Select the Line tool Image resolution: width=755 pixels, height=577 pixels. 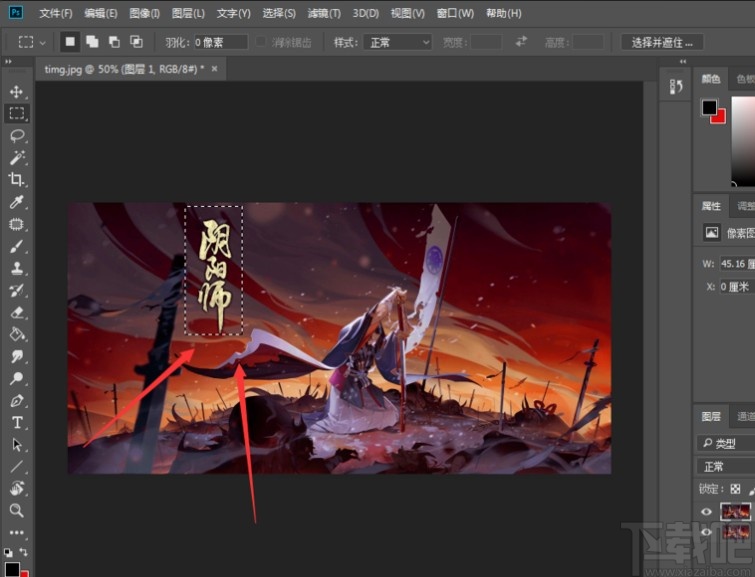(x=17, y=466)
